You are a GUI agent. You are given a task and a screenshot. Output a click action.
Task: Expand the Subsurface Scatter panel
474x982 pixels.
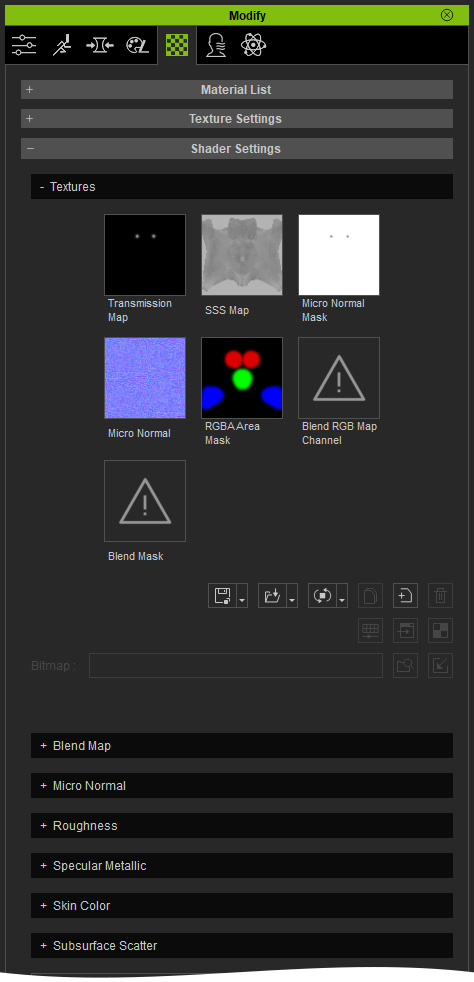pos(242,946)
